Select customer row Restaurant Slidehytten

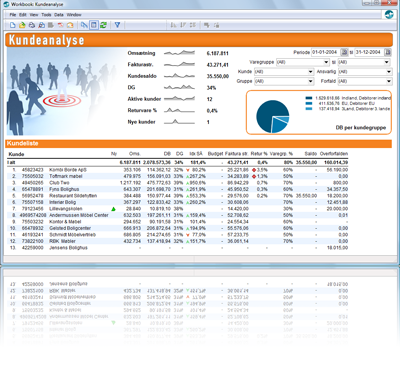tap(178, 196)
